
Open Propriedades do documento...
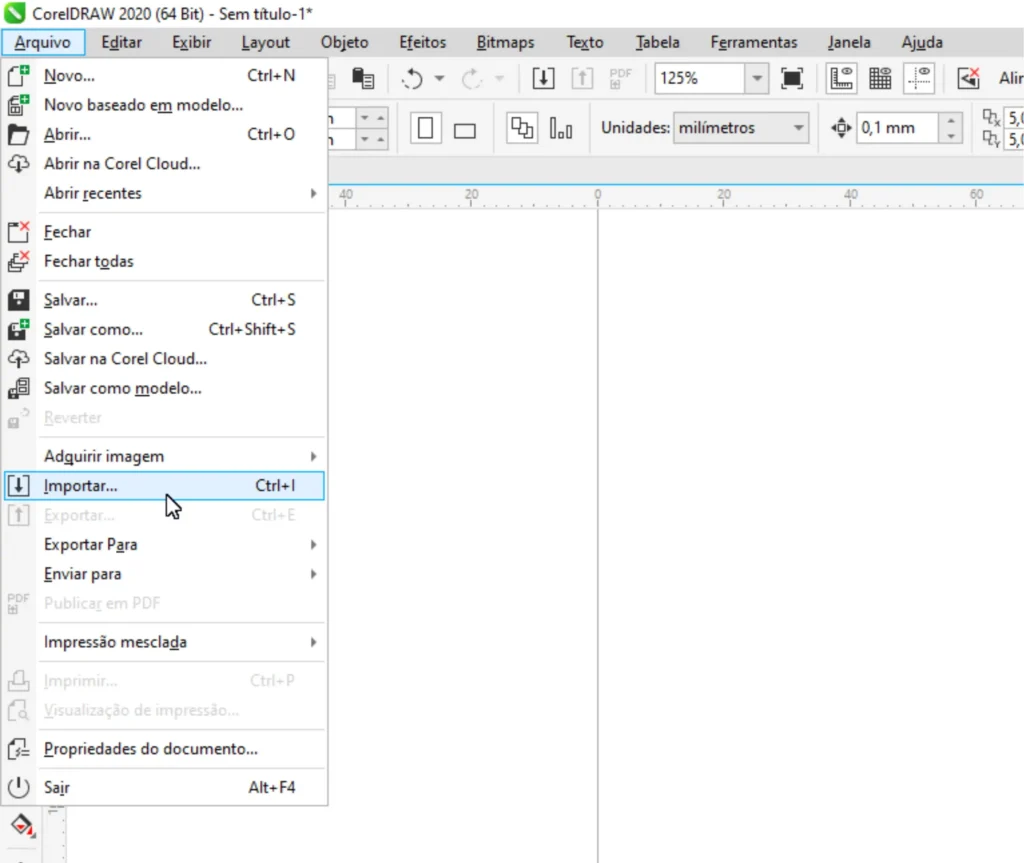pos(163,749)
